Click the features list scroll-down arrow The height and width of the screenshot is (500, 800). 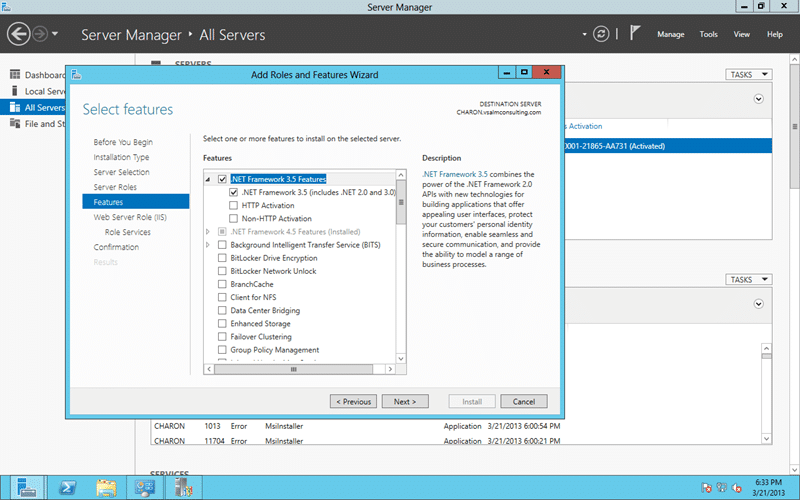pos(401,359)
